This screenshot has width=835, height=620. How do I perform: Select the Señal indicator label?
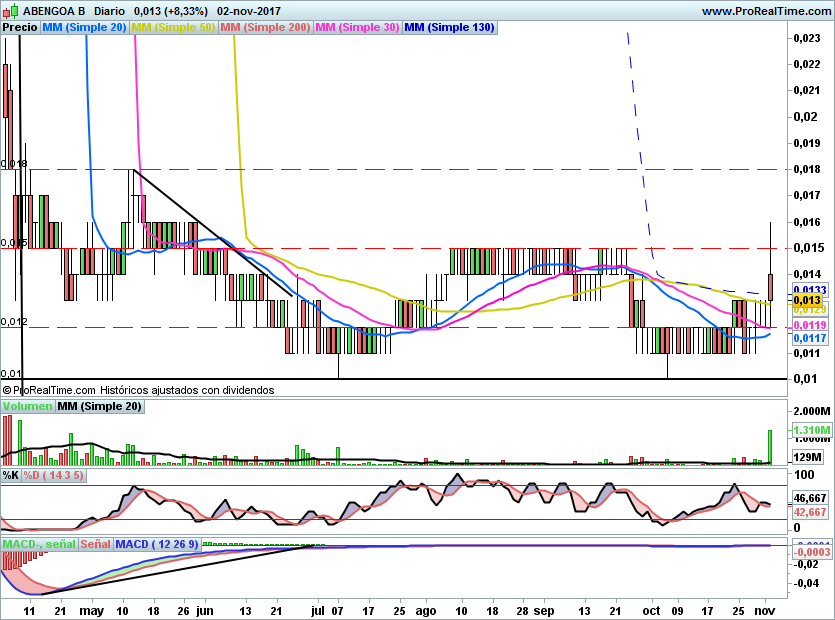95,544
